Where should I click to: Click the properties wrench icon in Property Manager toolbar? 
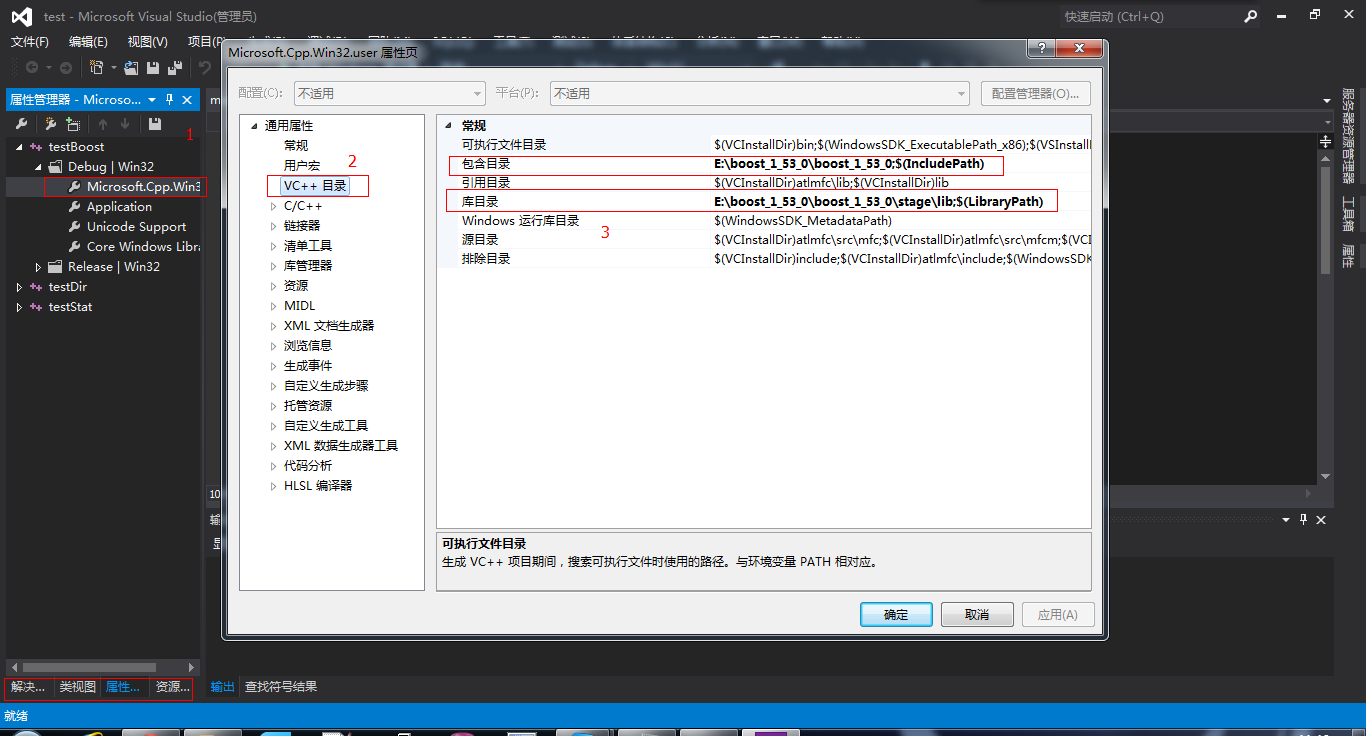click(21, 124)
